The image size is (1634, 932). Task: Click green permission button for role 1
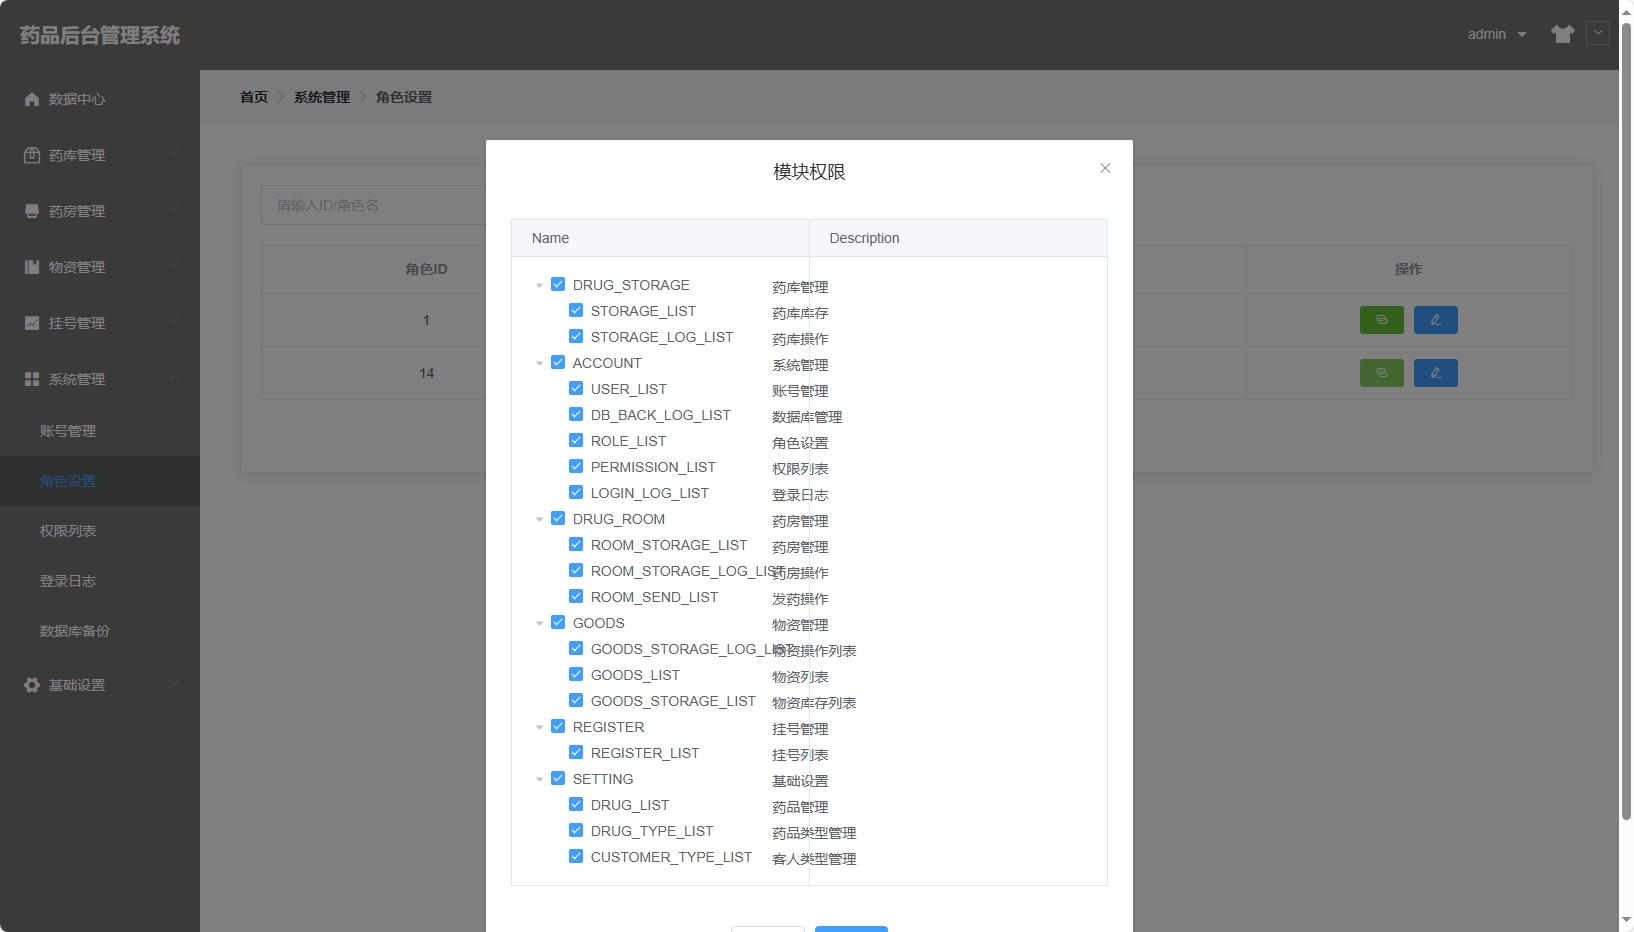pos(1382,320)
